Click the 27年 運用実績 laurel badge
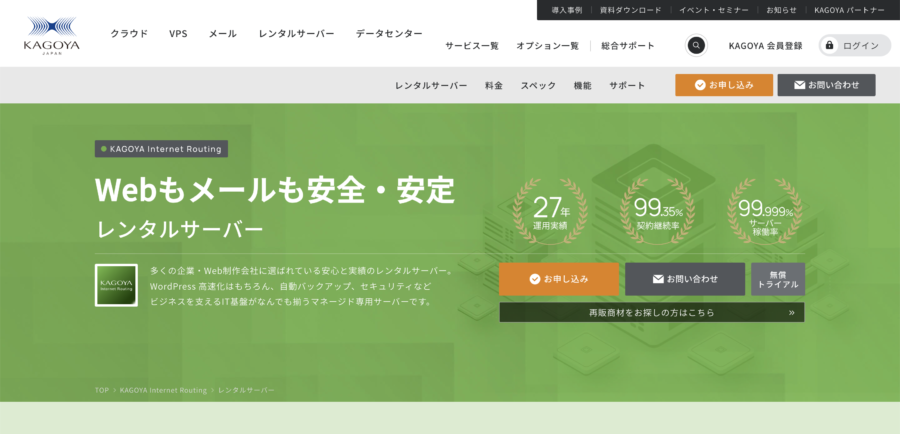This screenshot has height=434, width=900. [550, 211]
